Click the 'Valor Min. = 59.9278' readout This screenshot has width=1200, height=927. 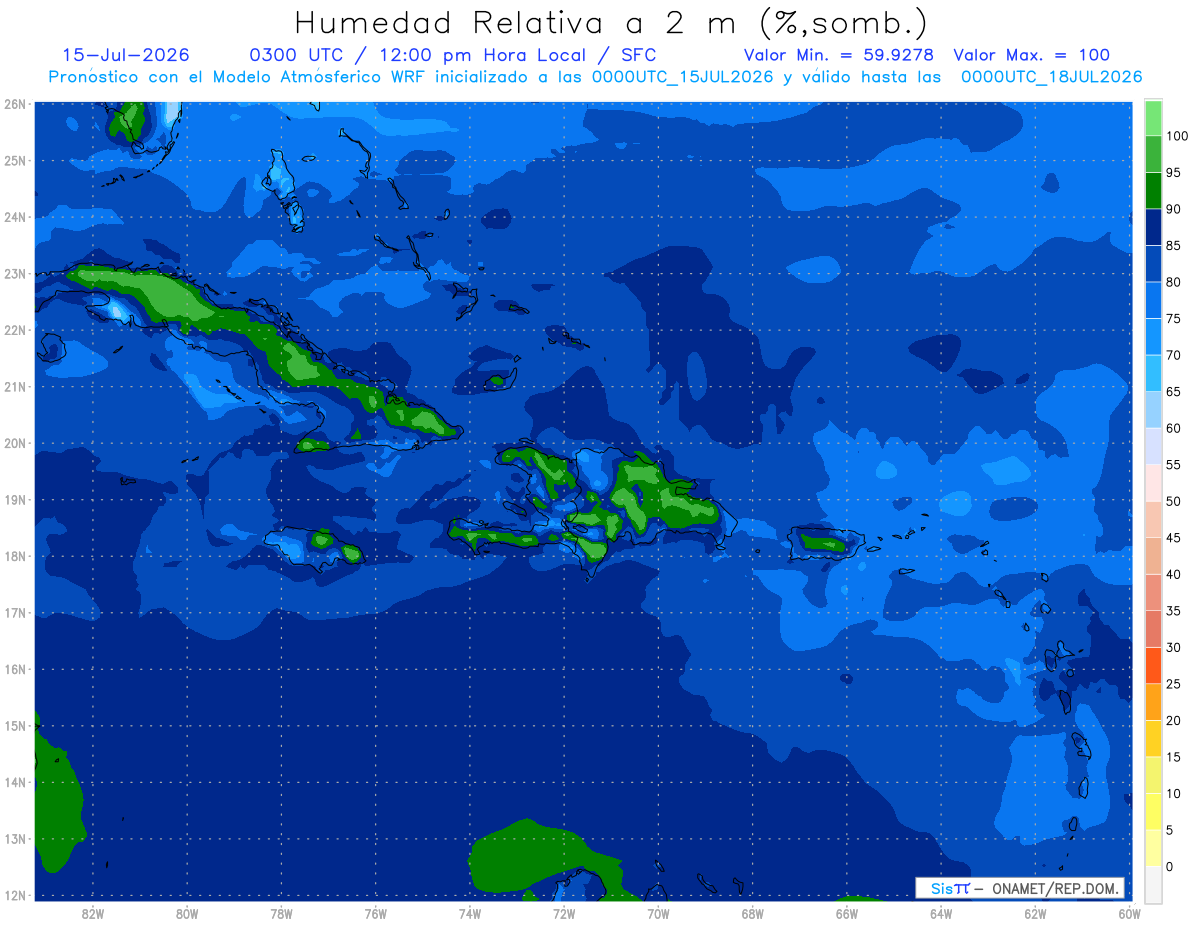(x=839, y=55)
